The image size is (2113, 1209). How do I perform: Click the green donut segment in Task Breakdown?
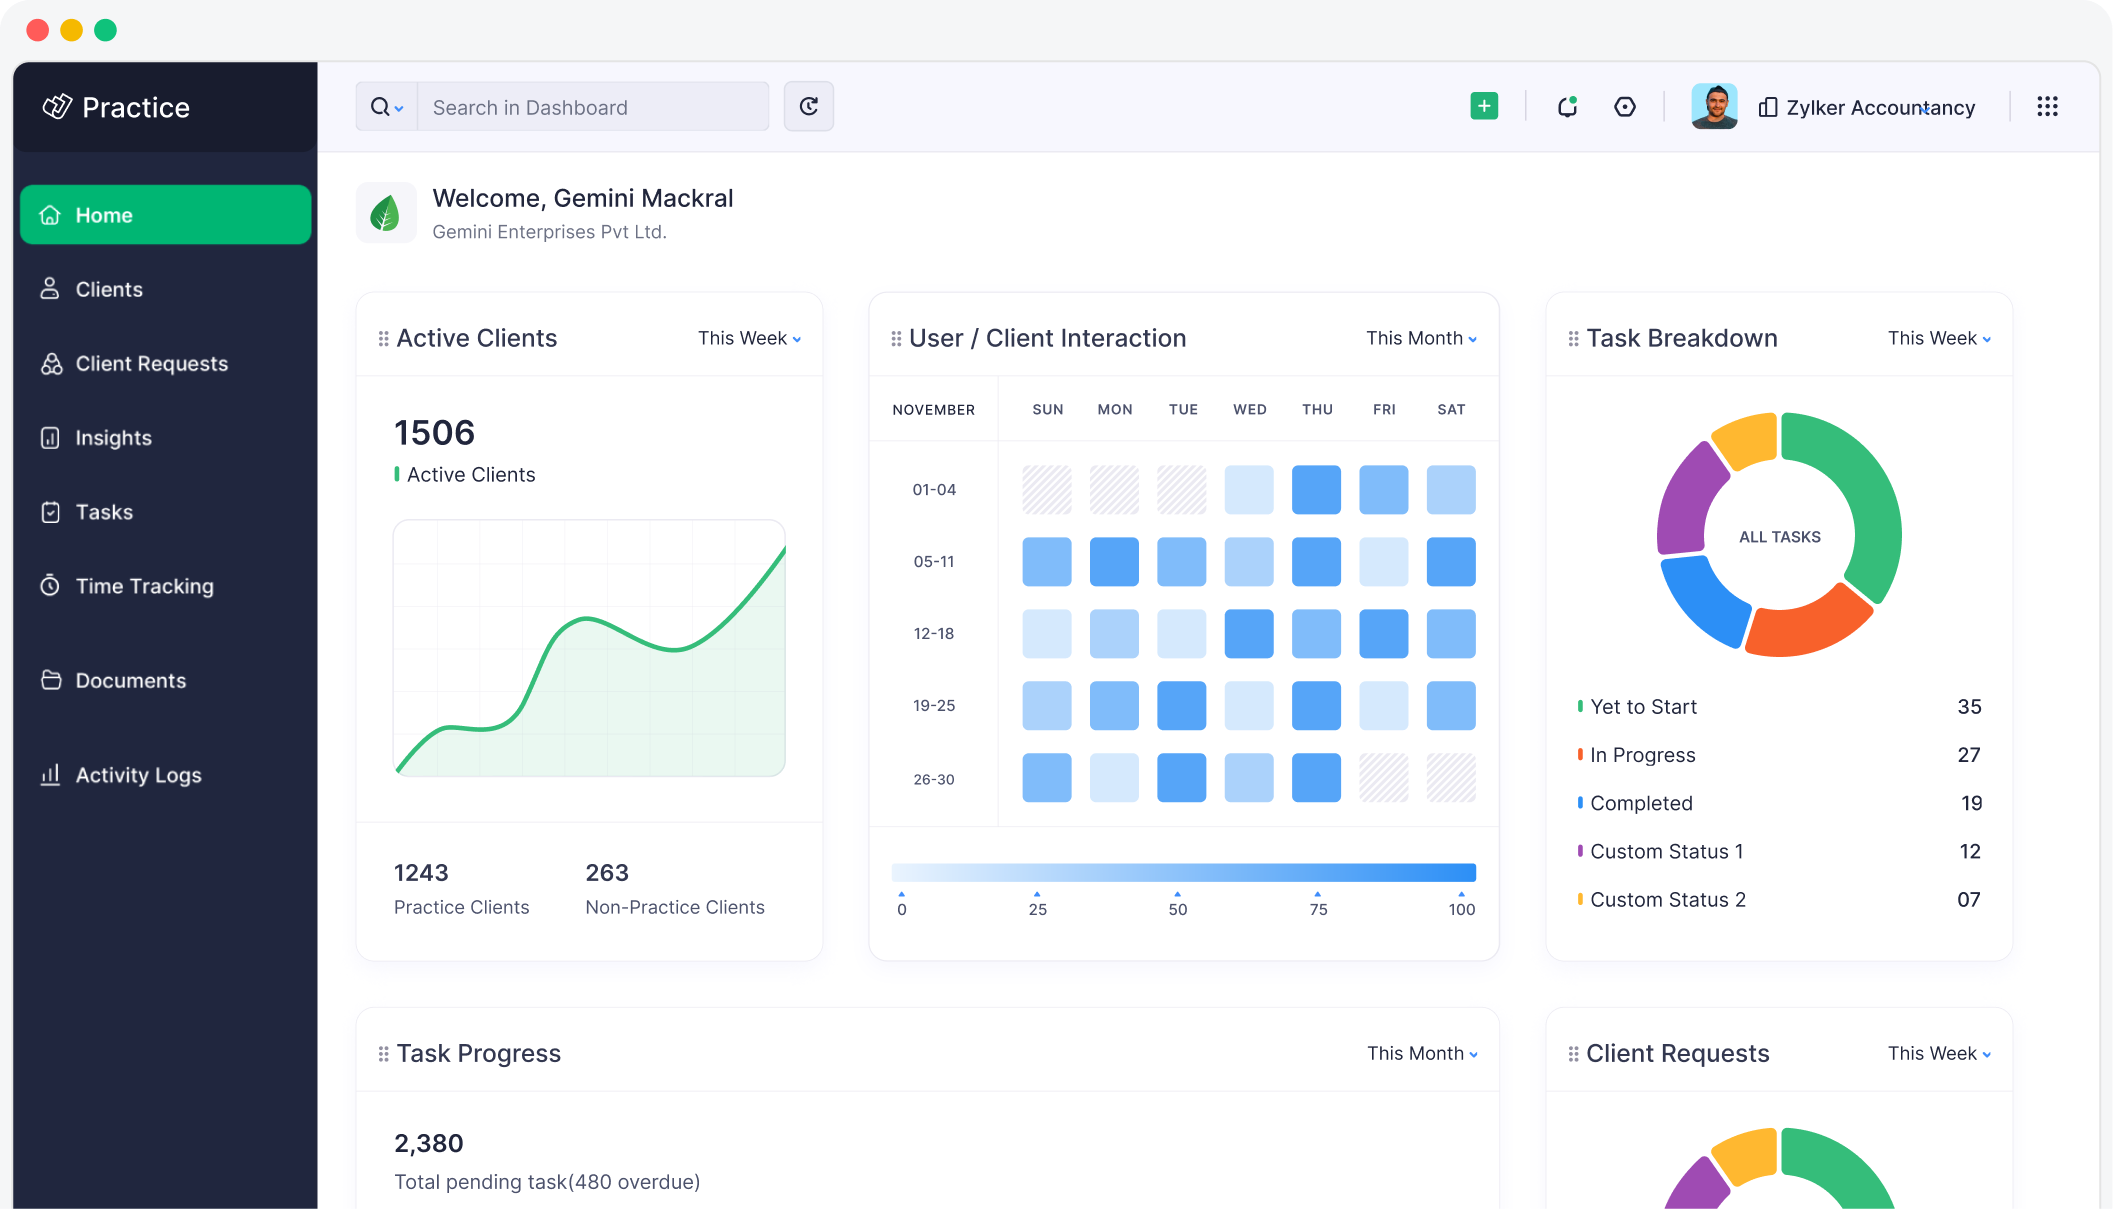[x=1856, y=498]
